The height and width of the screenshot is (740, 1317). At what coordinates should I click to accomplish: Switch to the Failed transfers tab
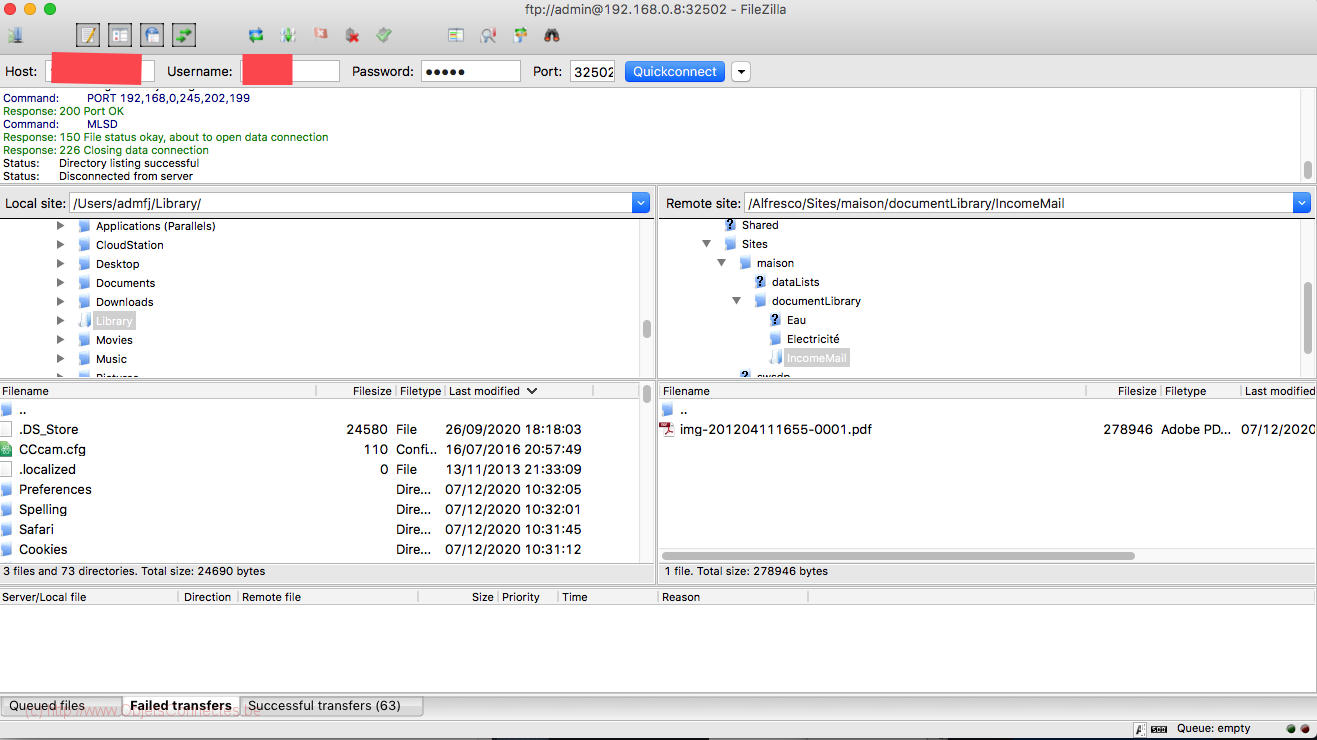coord(181,706)
